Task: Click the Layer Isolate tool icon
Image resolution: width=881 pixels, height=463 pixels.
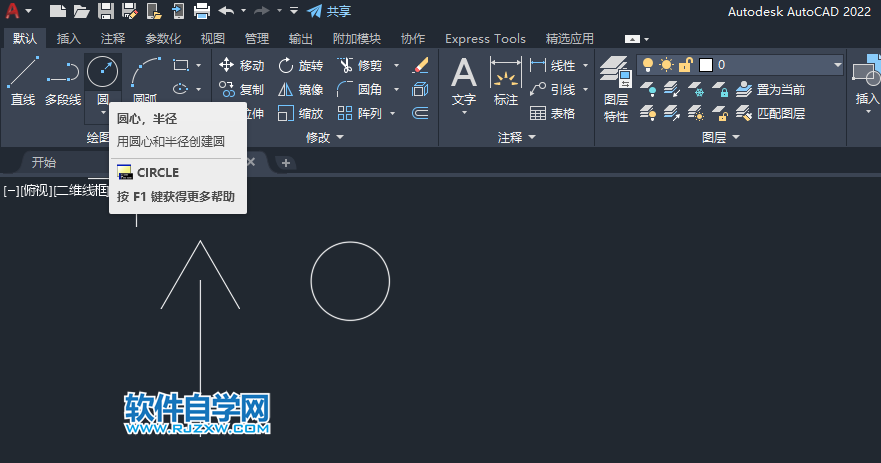Action: coord(671,89)
